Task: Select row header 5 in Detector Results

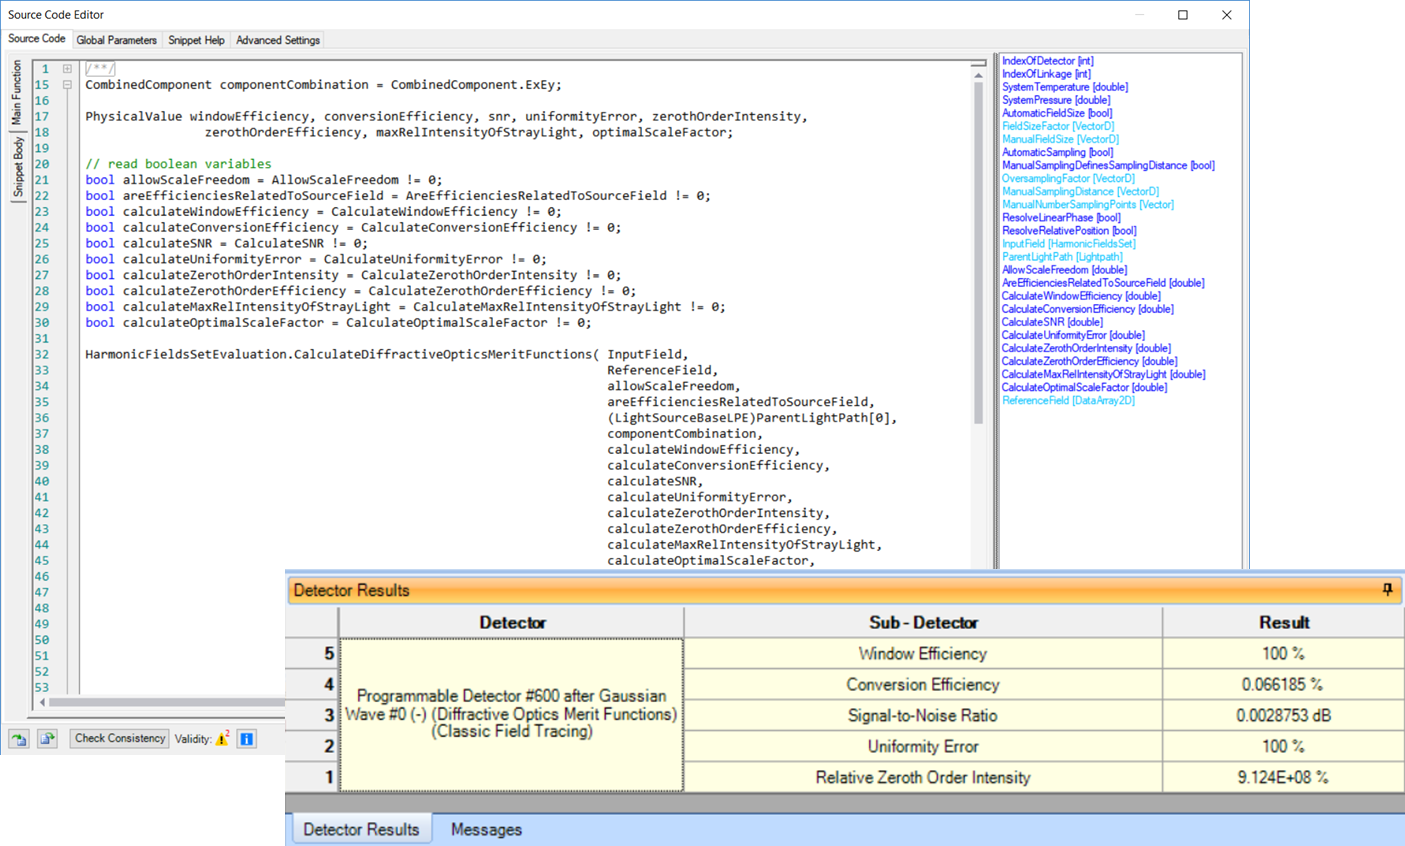Action: (x=312, y=654)
